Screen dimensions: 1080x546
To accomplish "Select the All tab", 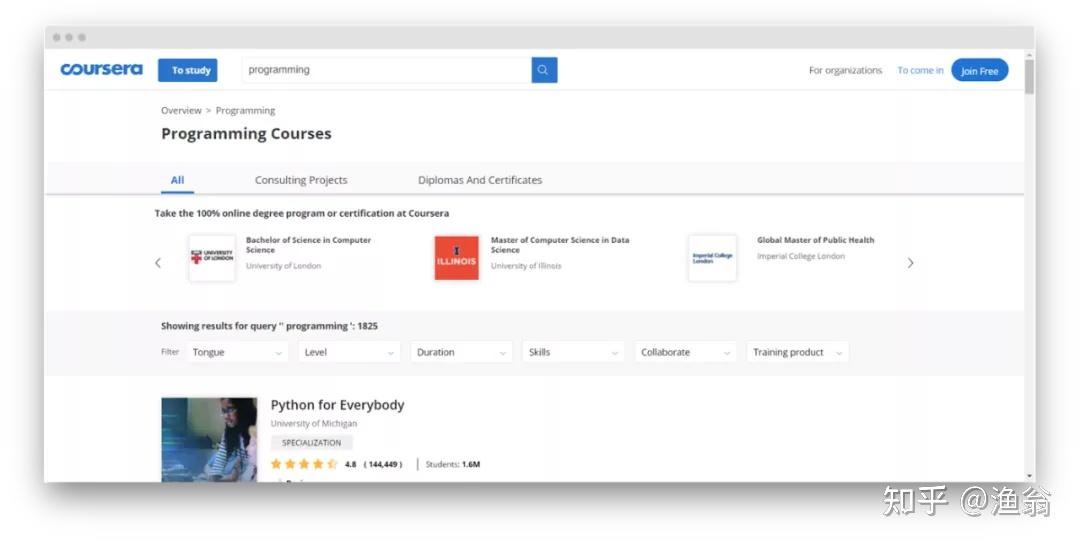I will (x=177, y=180).
